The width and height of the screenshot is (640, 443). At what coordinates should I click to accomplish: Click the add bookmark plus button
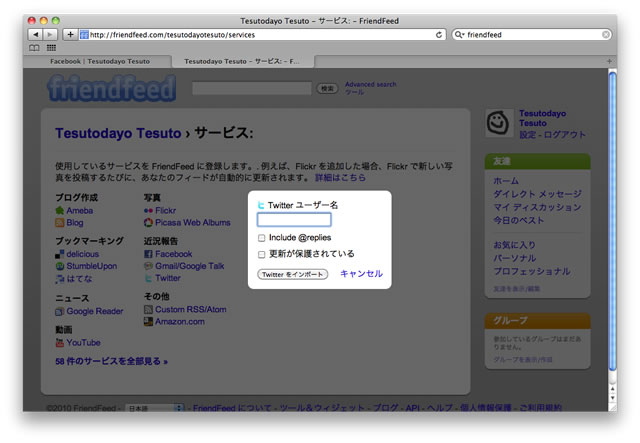point(70,35)
